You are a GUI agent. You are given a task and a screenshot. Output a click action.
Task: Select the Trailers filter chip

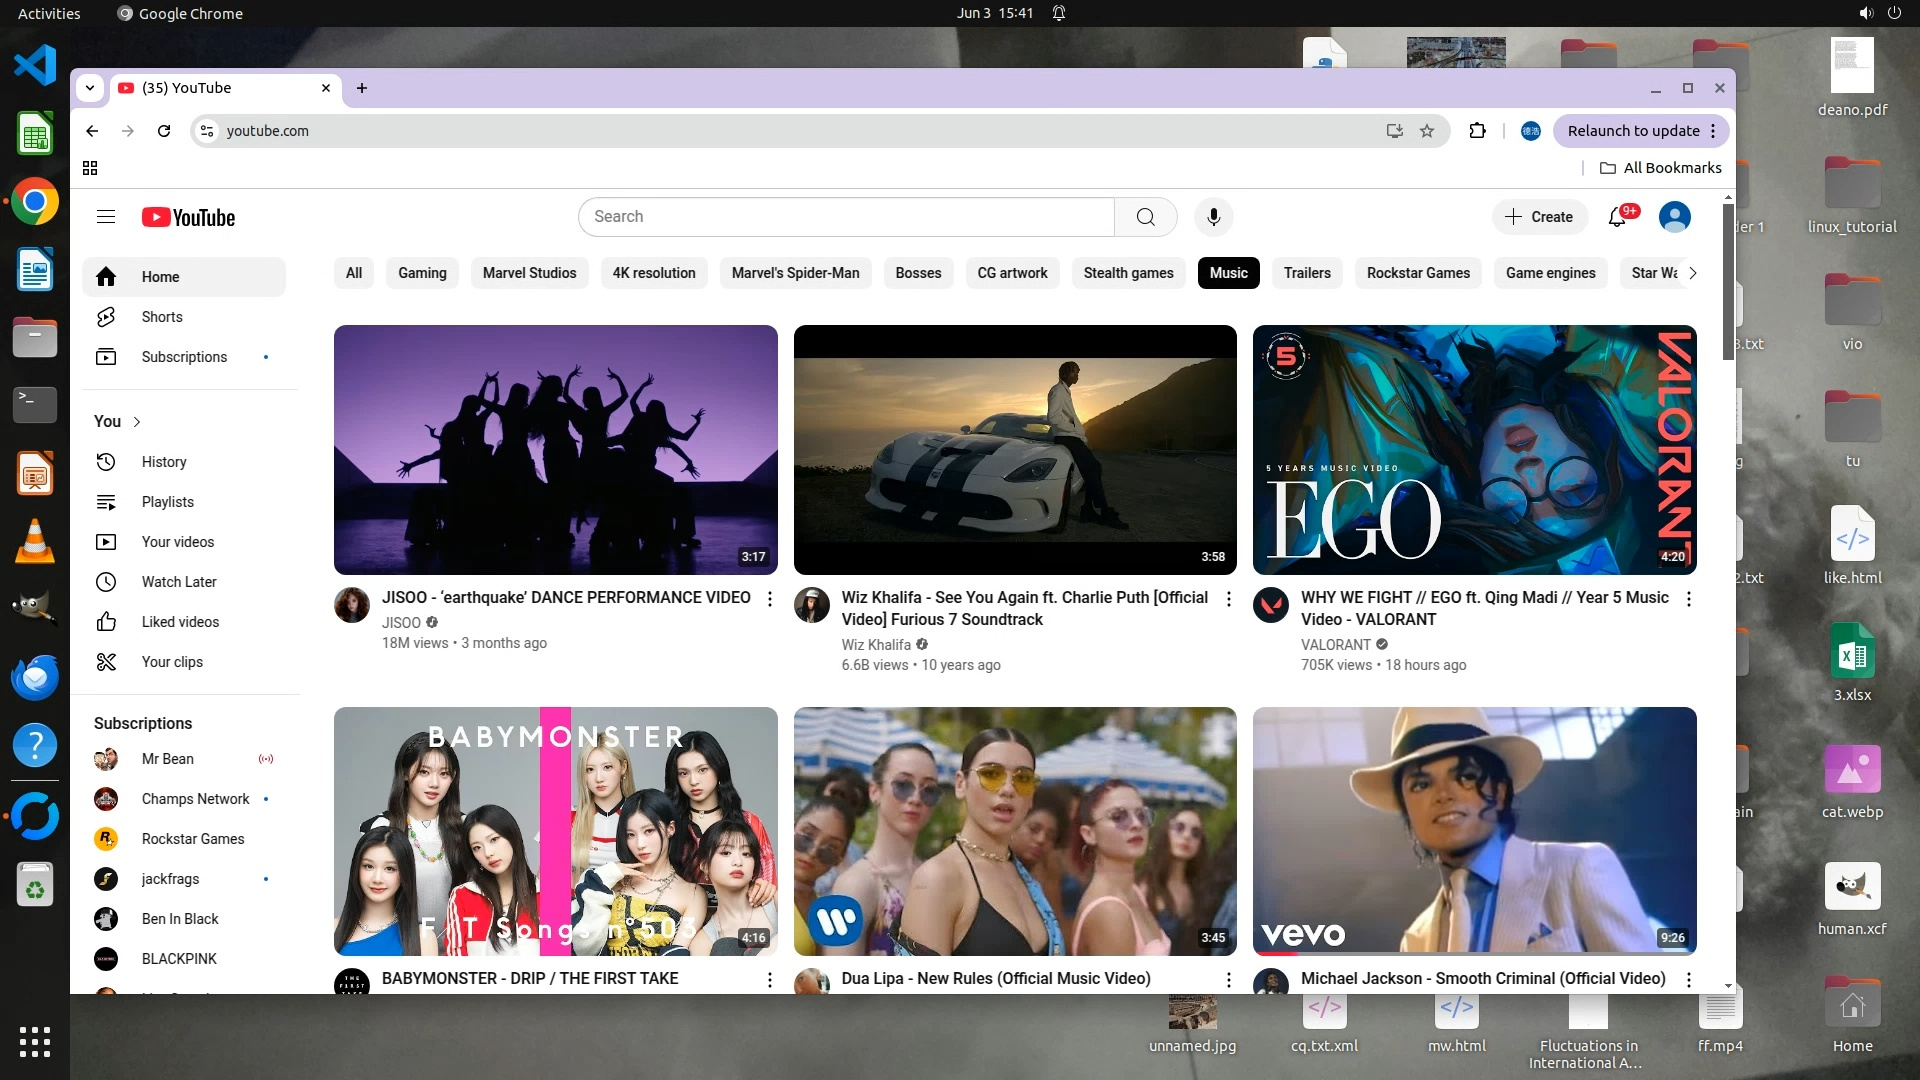click(x=1307, y=273)
